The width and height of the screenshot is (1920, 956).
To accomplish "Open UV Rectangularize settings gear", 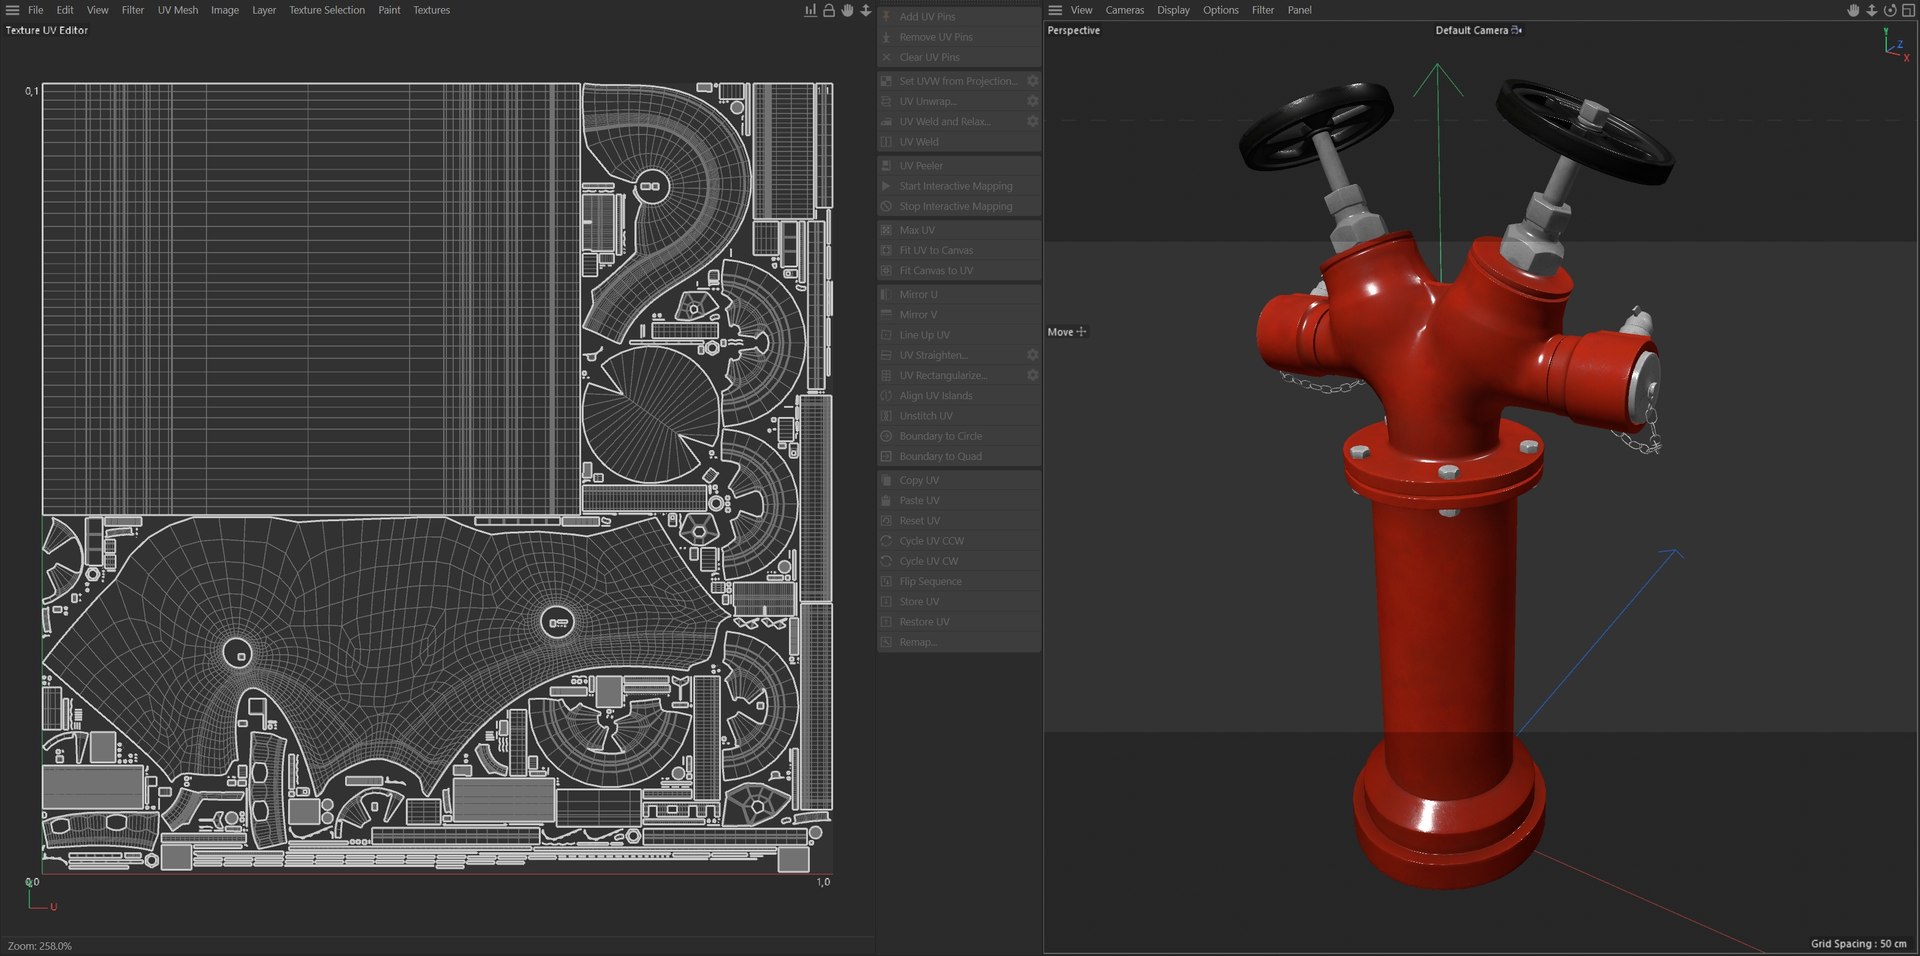I will (x=1032, y=375).
